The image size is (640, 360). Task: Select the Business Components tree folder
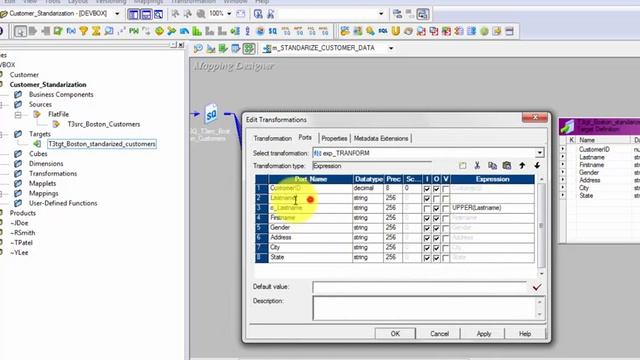point(61,95)
